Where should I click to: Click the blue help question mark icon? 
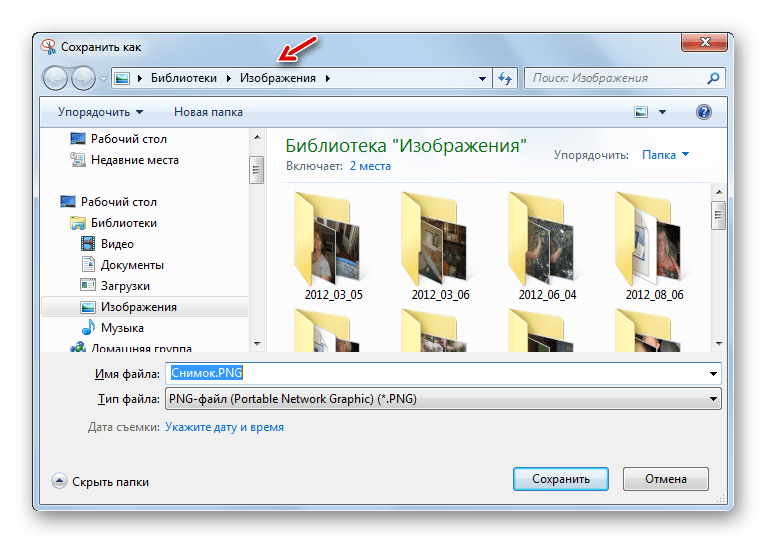[704, 112]
